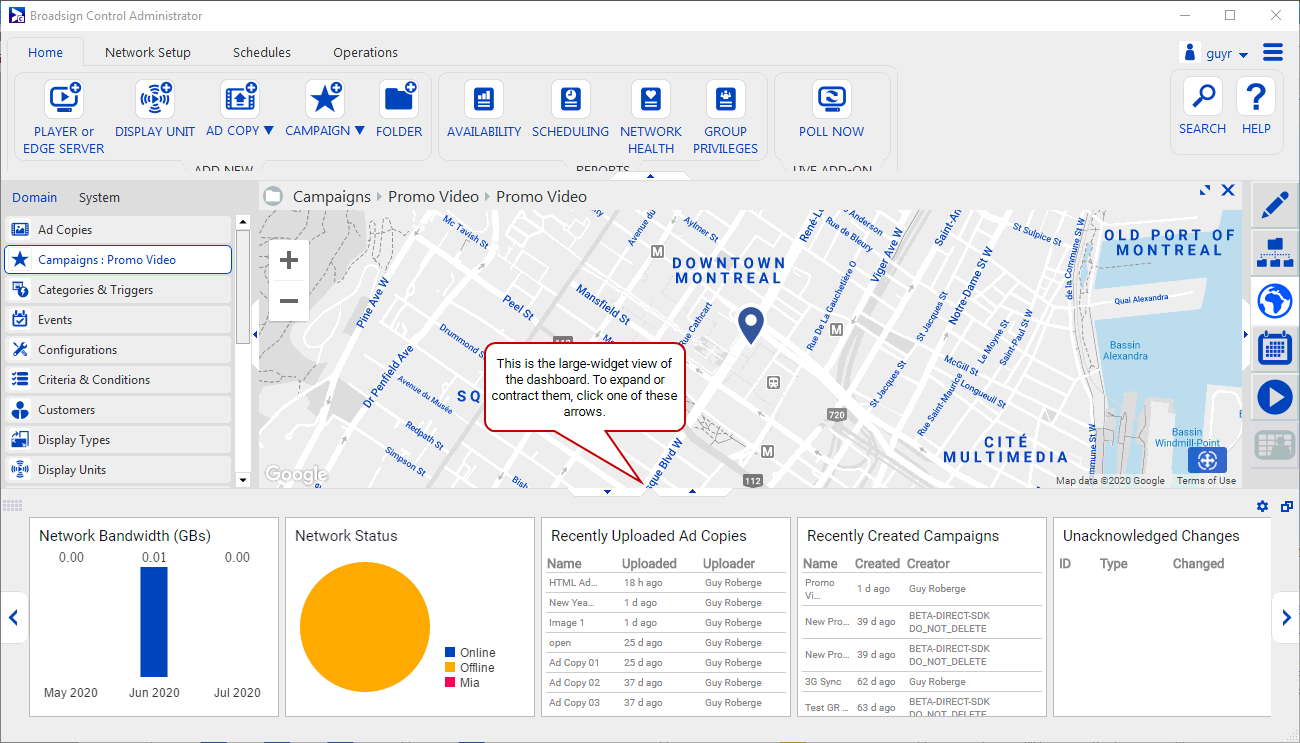This screenshot has height=743, width=1300.
Task: Click the Campaign star icon
Action: [x=325, y=99]
